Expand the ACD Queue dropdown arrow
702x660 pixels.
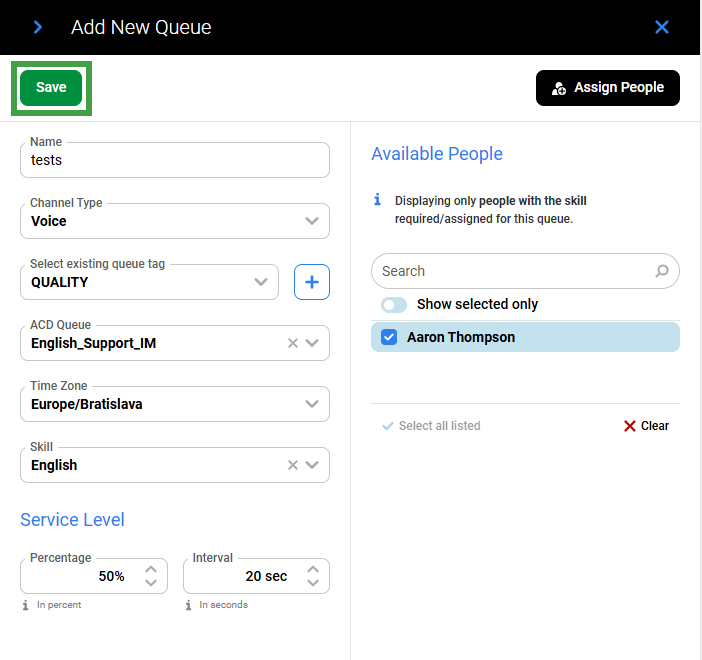[312, 343]
